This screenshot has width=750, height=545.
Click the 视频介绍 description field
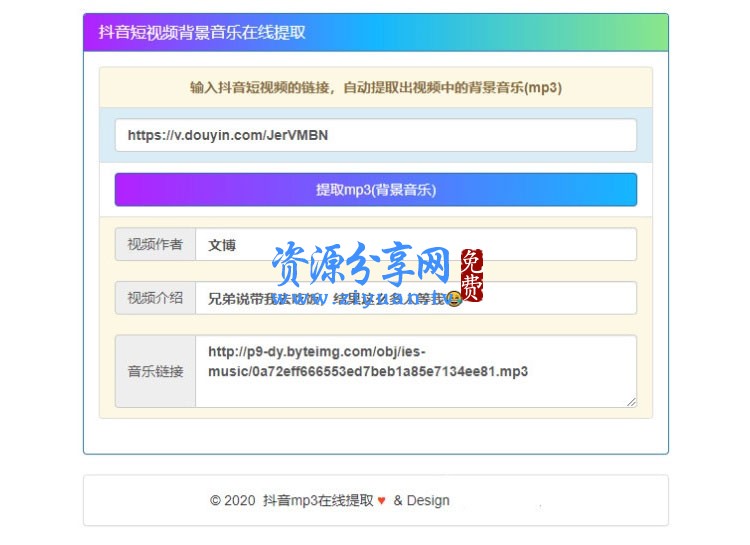[x=416, y=298]
